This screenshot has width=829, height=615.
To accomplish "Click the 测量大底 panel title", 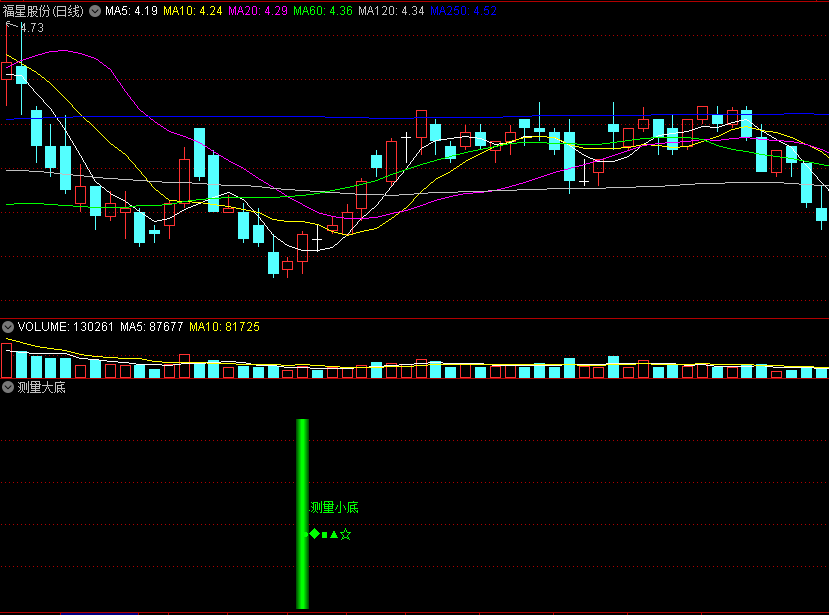I will tap(41, 387).
